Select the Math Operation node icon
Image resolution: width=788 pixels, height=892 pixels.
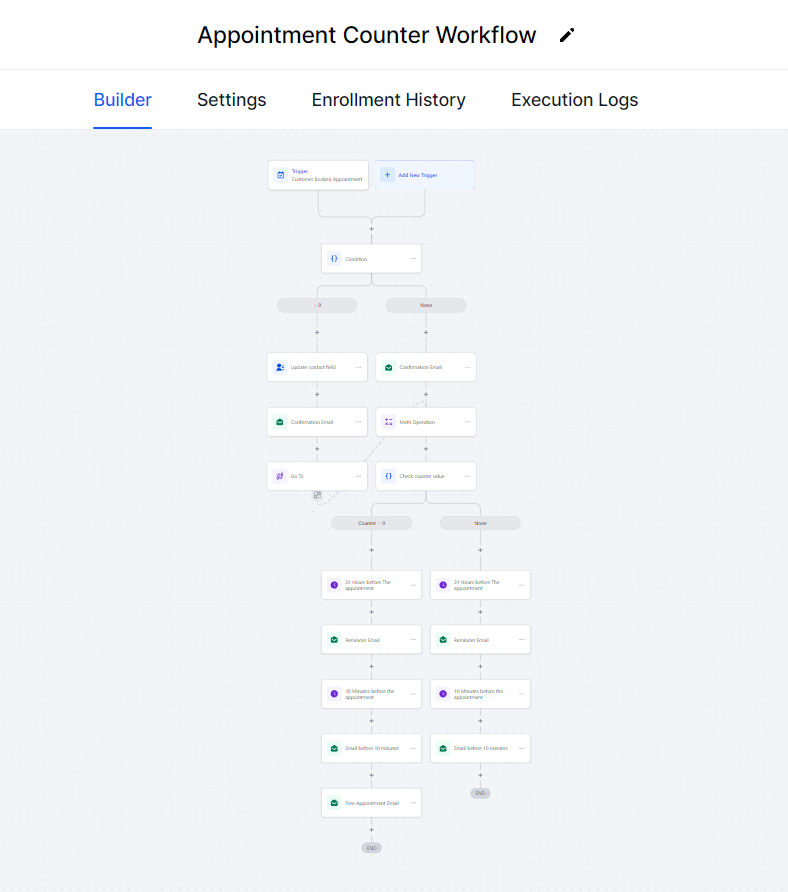click(388, 421)
